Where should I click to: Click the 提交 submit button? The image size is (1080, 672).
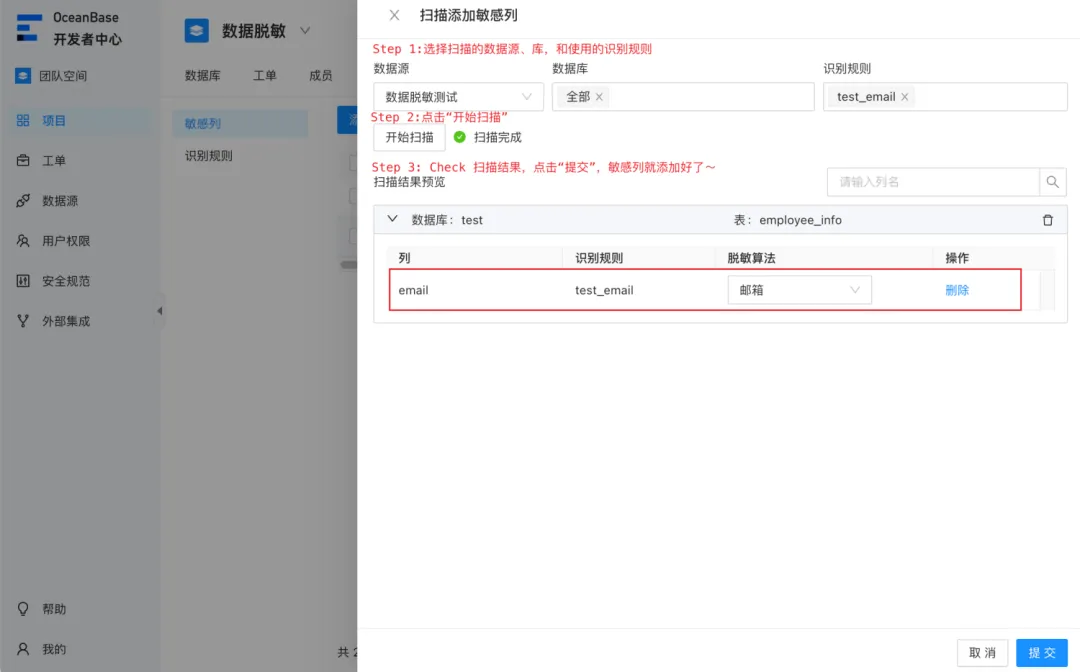[1041, 653]
